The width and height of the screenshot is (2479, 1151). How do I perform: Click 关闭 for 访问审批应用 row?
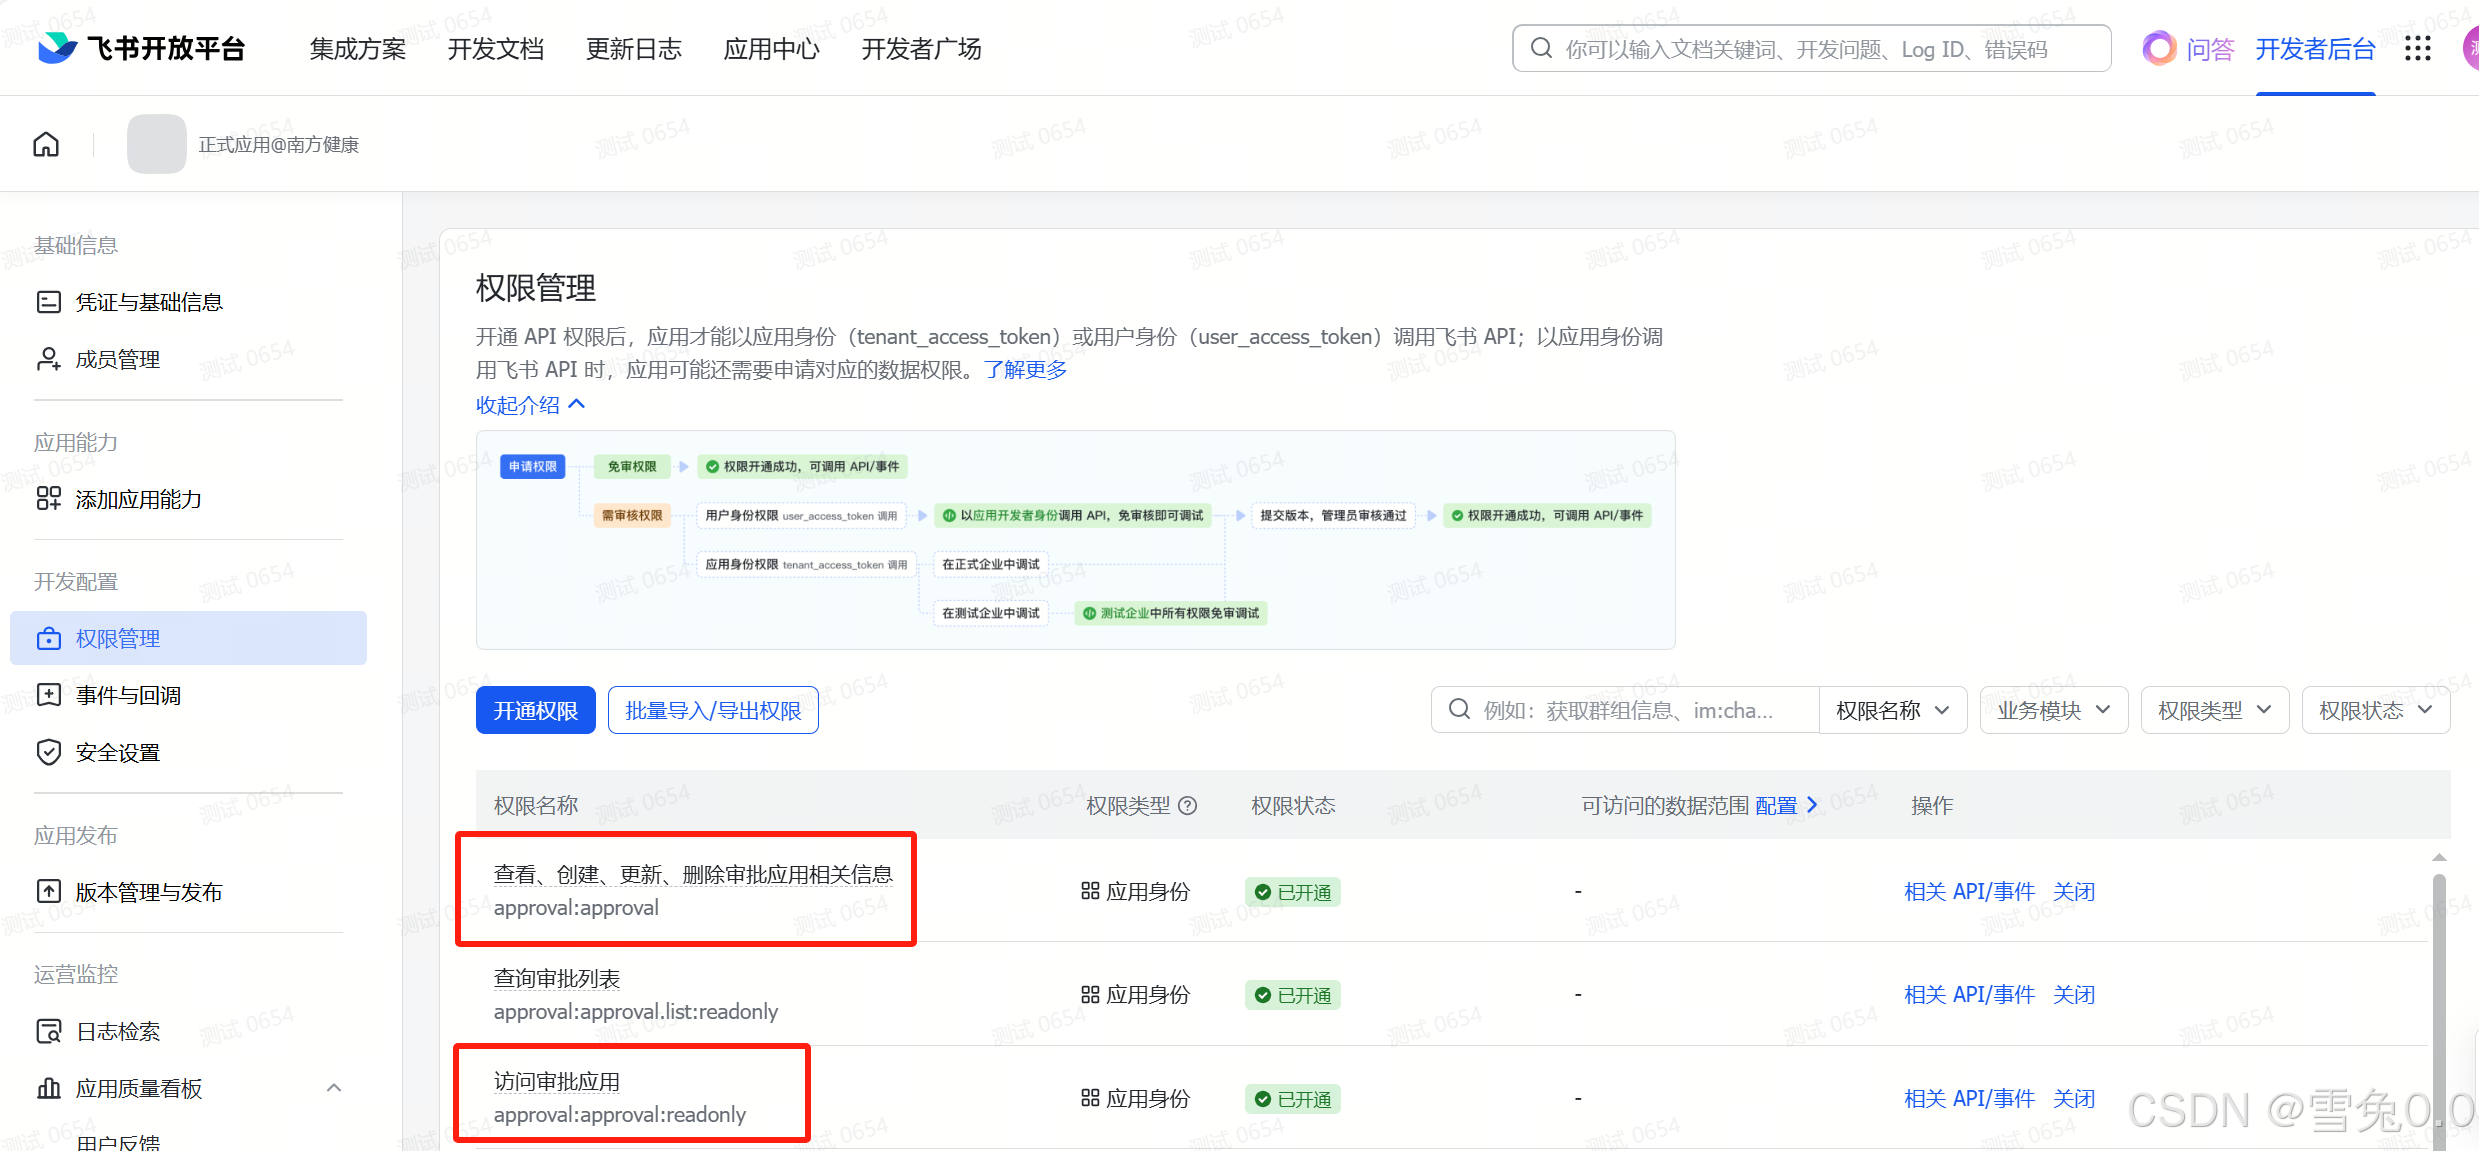(x=2074, y=1099)
